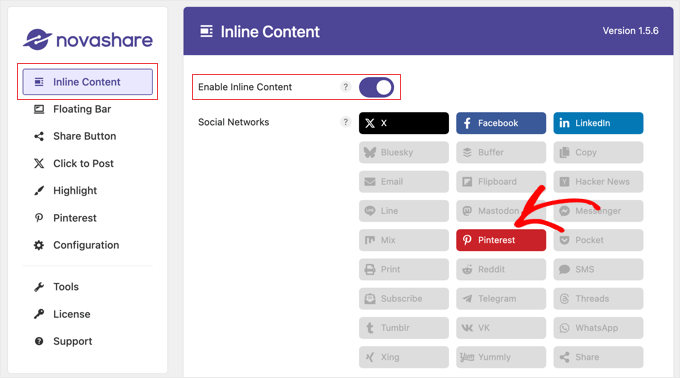Click help icon beside Enable Inline Content
The image size is (680, 378).
tap(345, 87)
